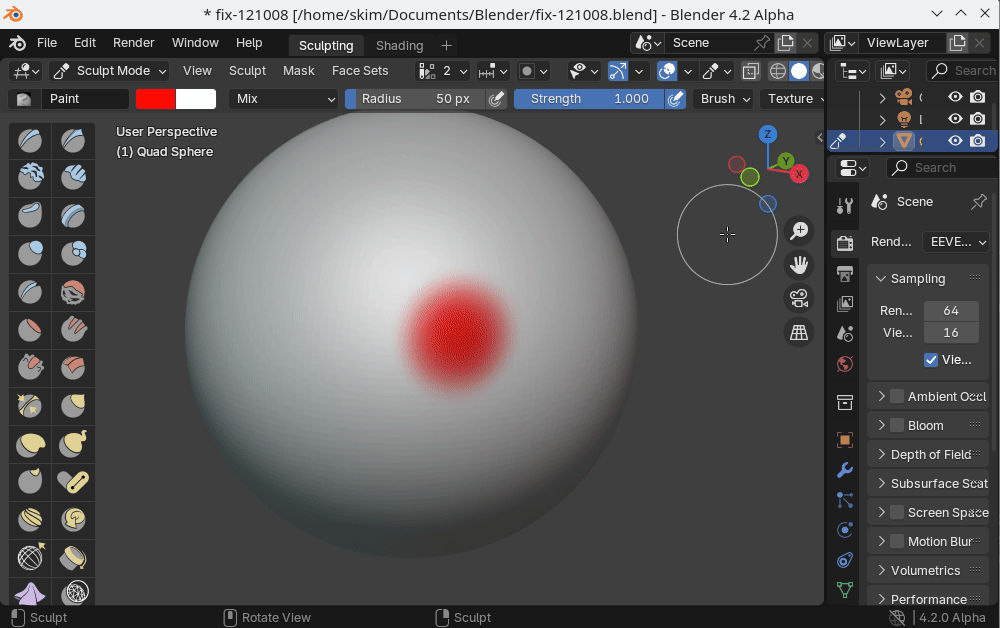Open the Window menu

(195, 43)
